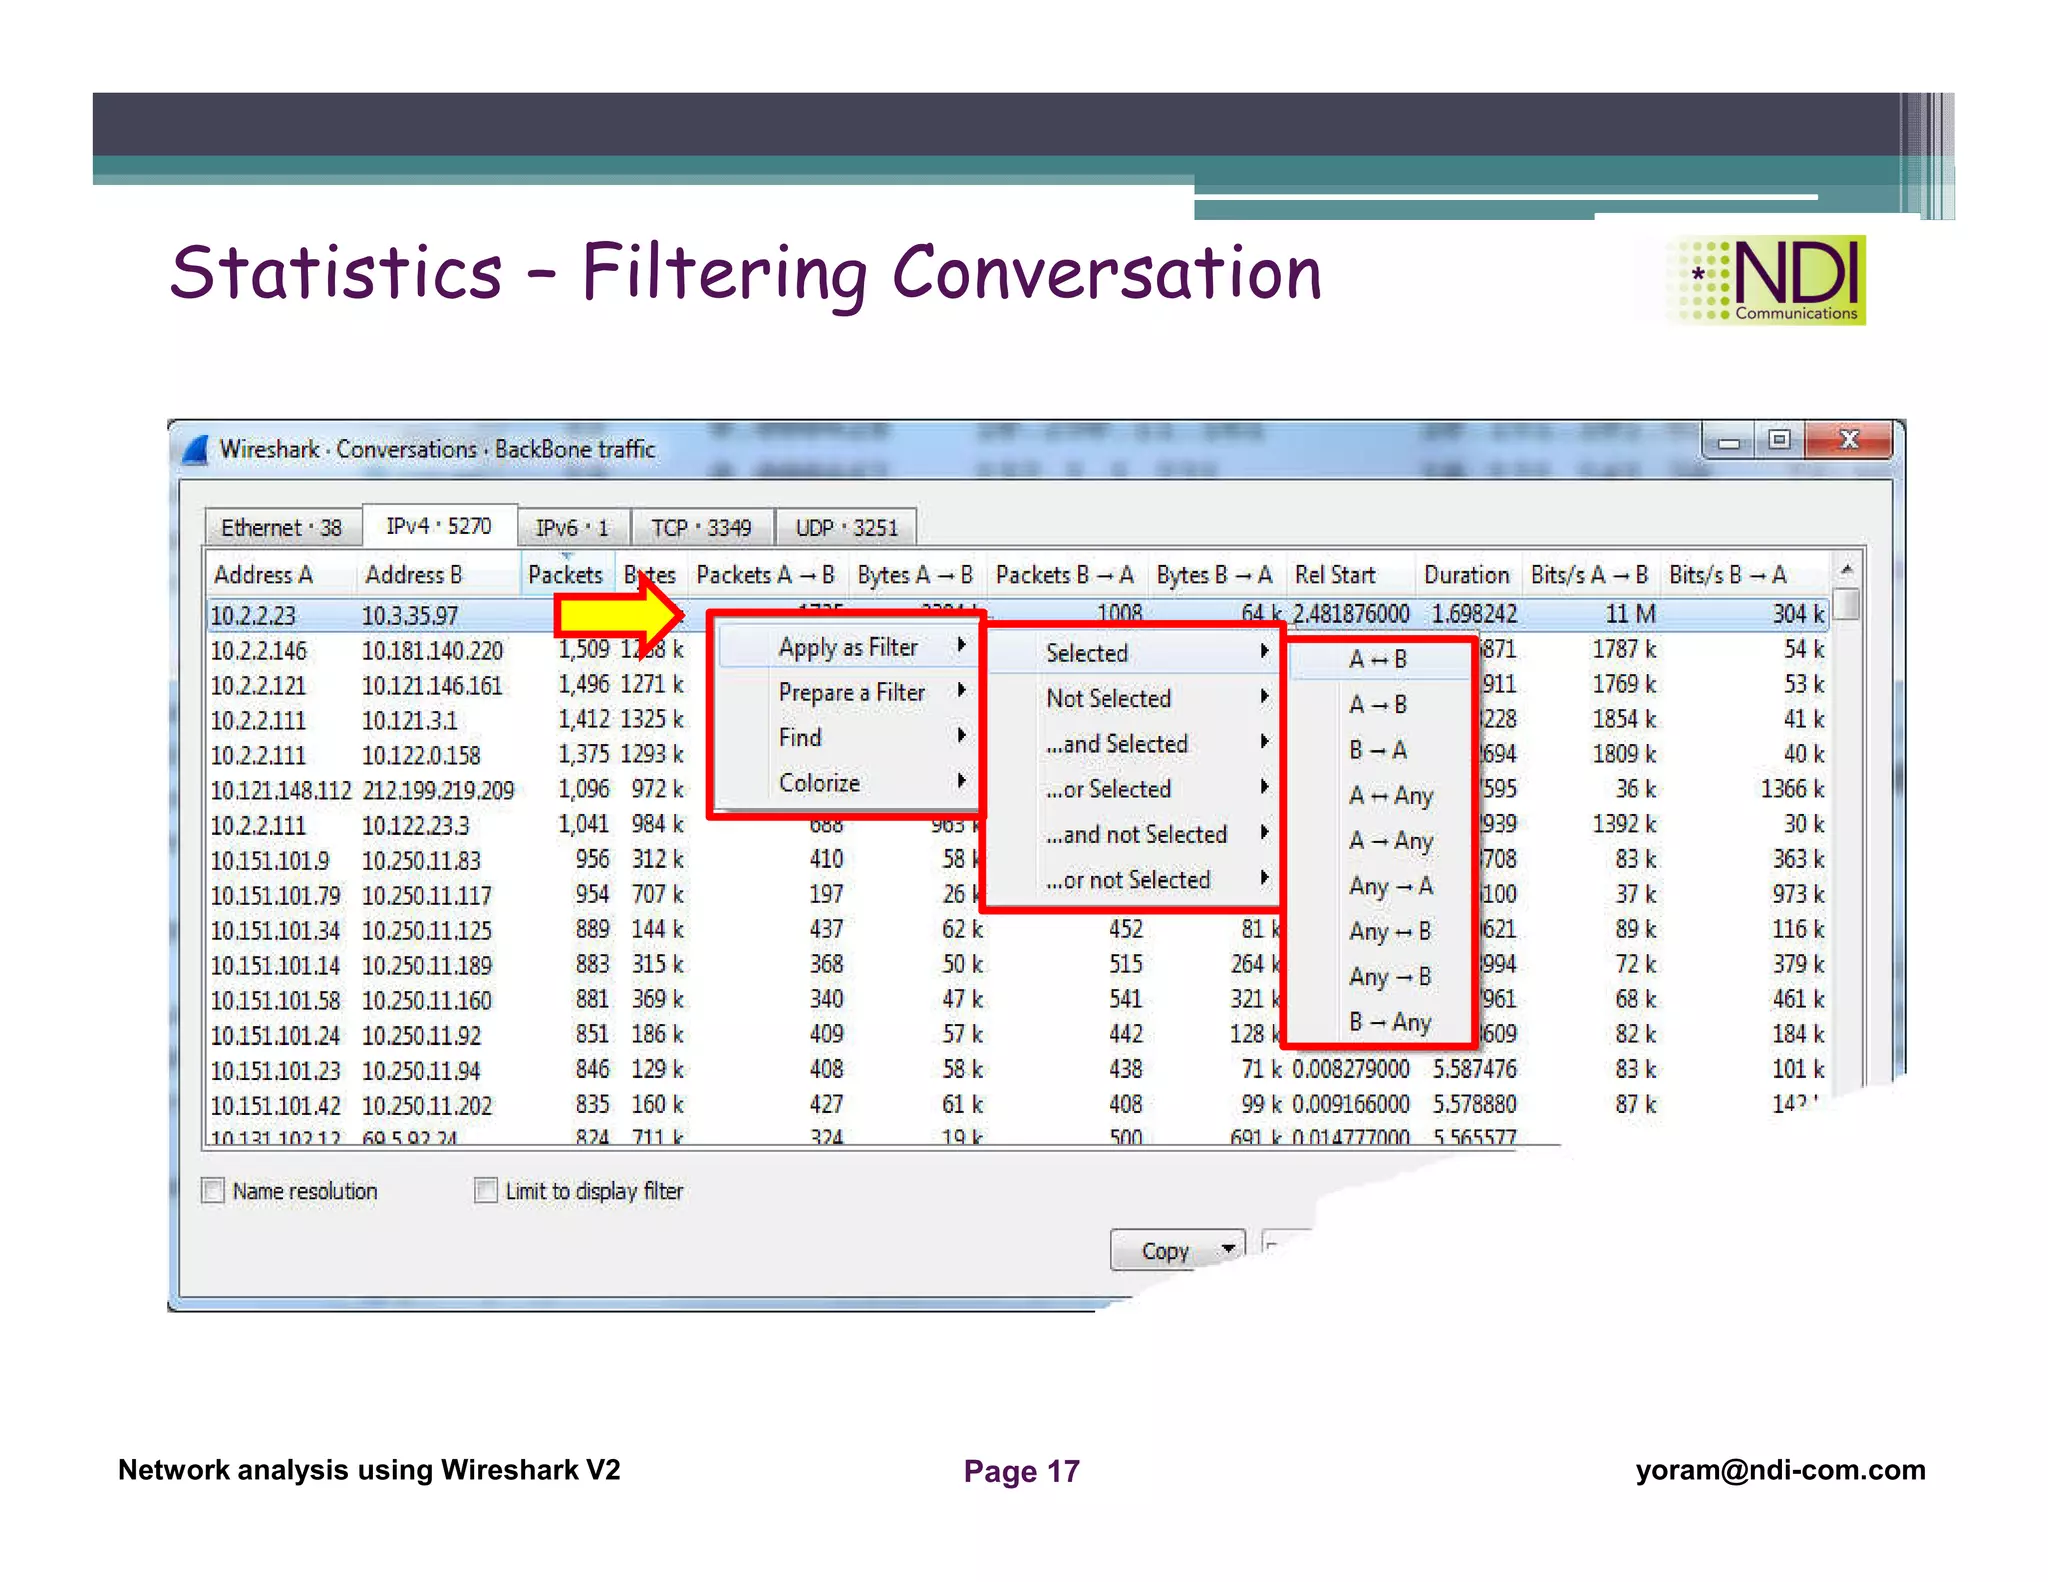Expand the Selected submenu entry

1134,653
